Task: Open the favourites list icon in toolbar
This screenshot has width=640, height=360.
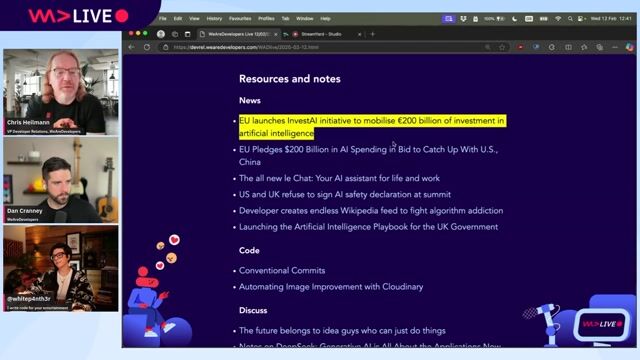Action: tap(584, 47)
